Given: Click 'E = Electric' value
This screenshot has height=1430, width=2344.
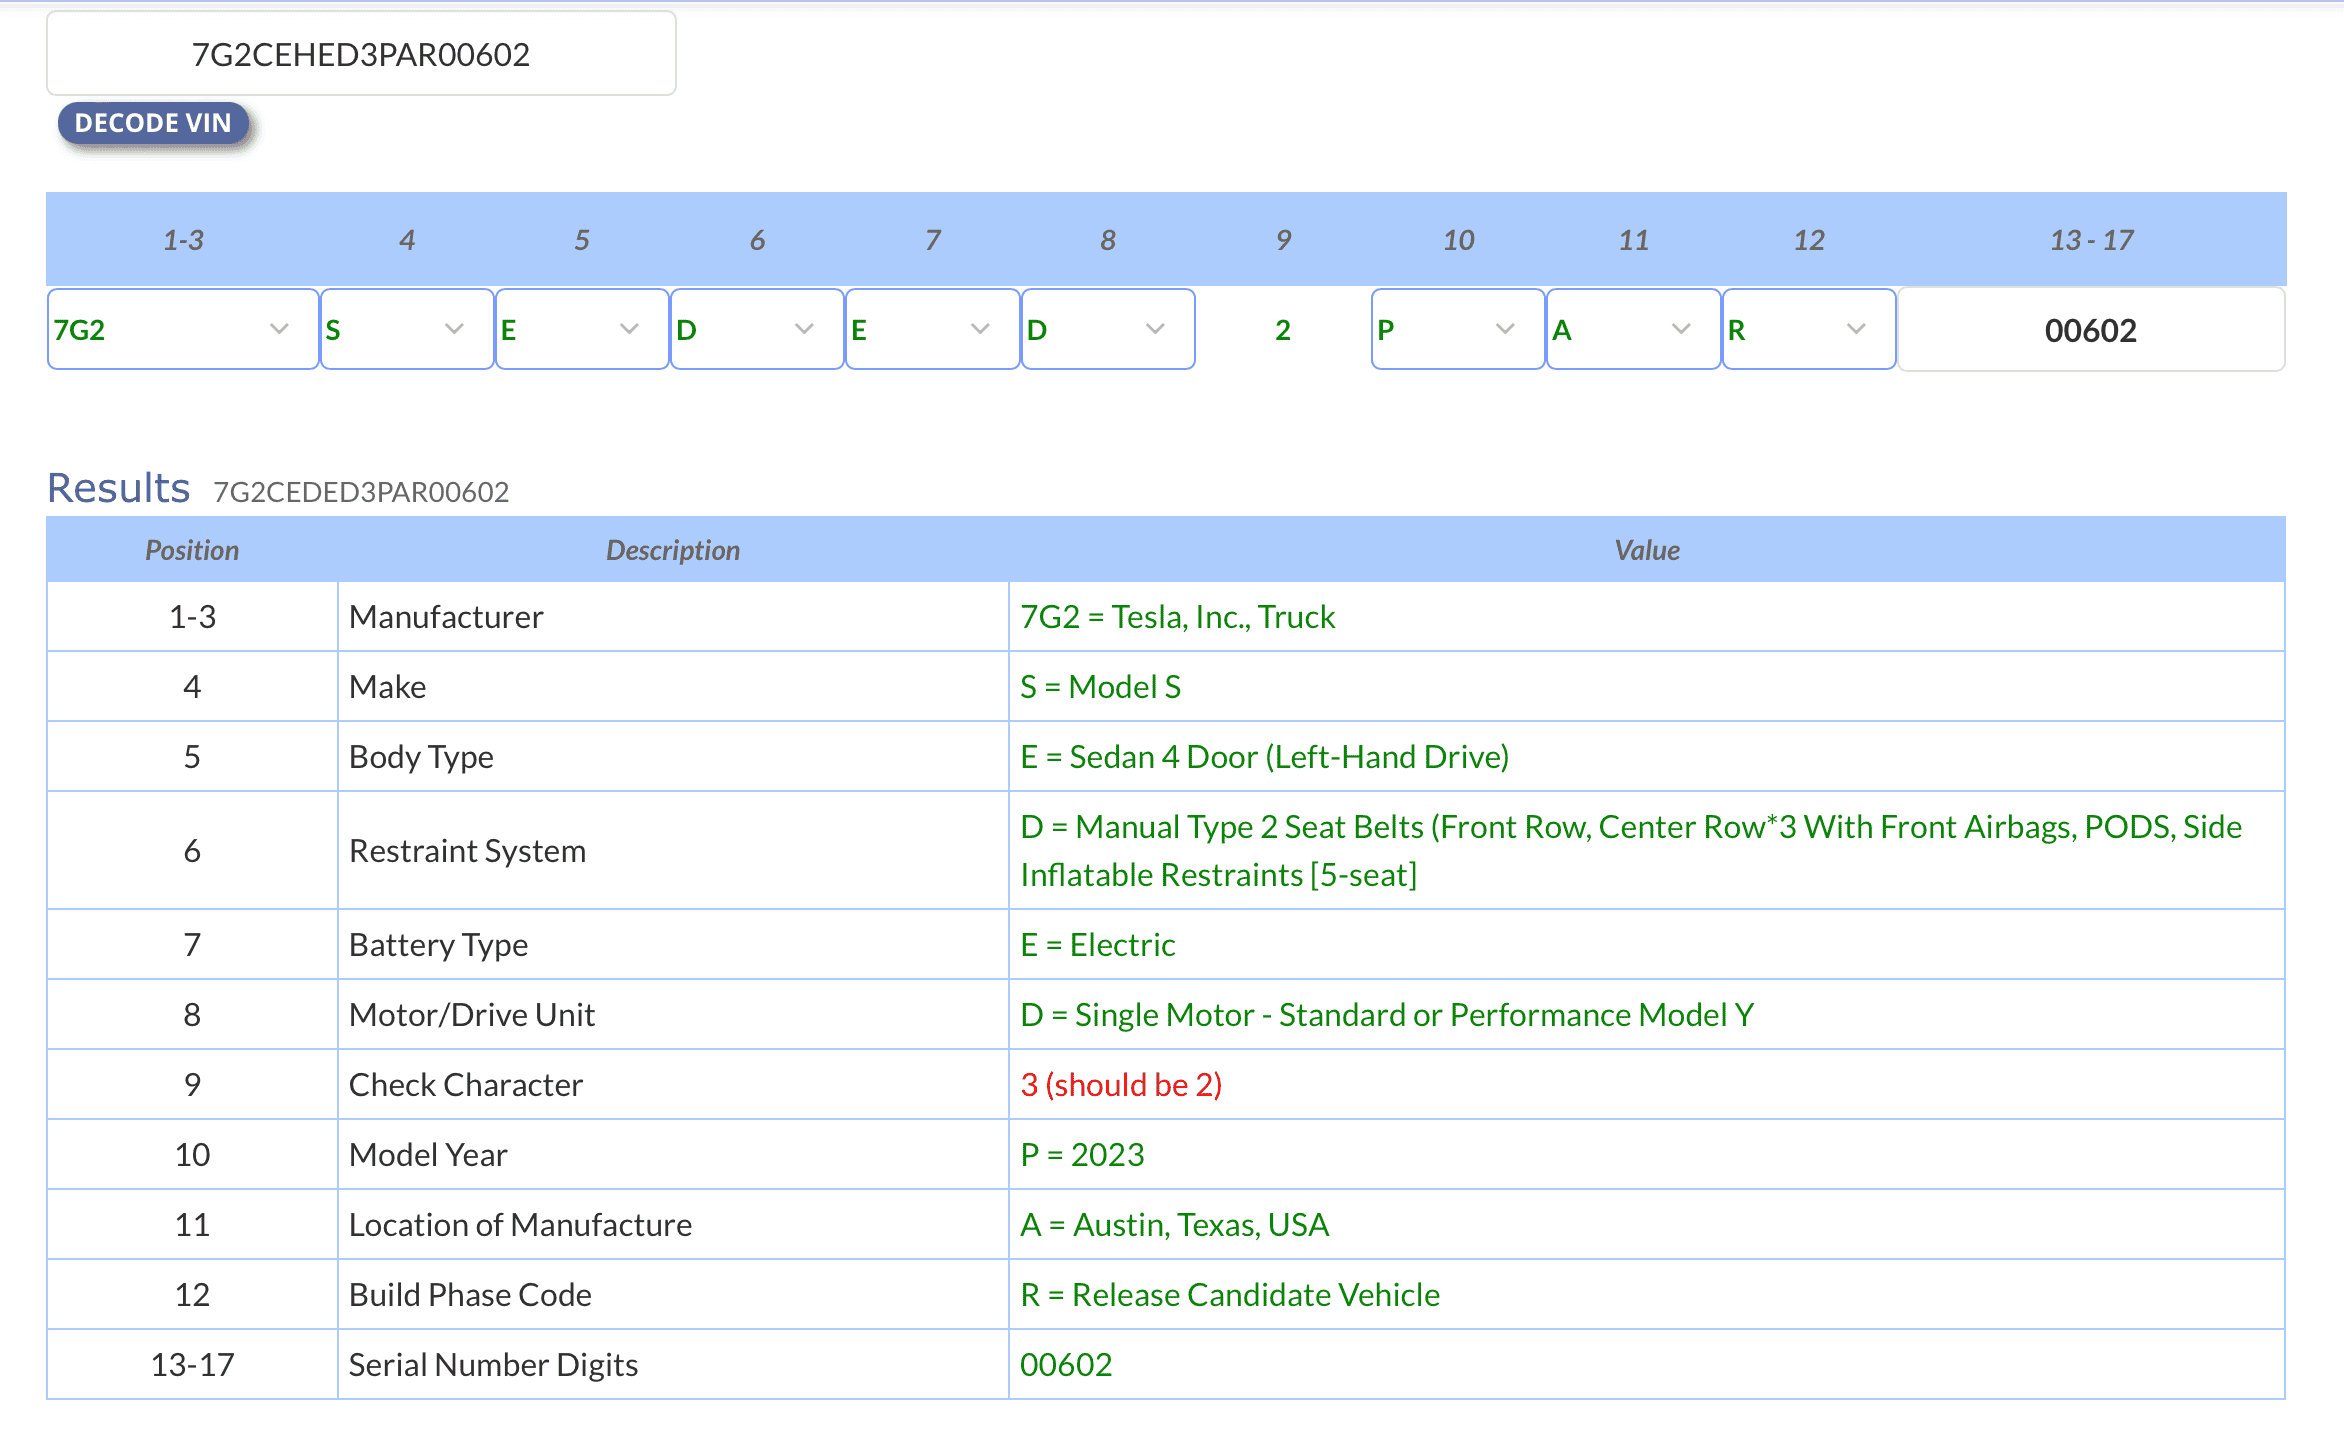Looking at the screenshot, I should [x=1097, y=945].
